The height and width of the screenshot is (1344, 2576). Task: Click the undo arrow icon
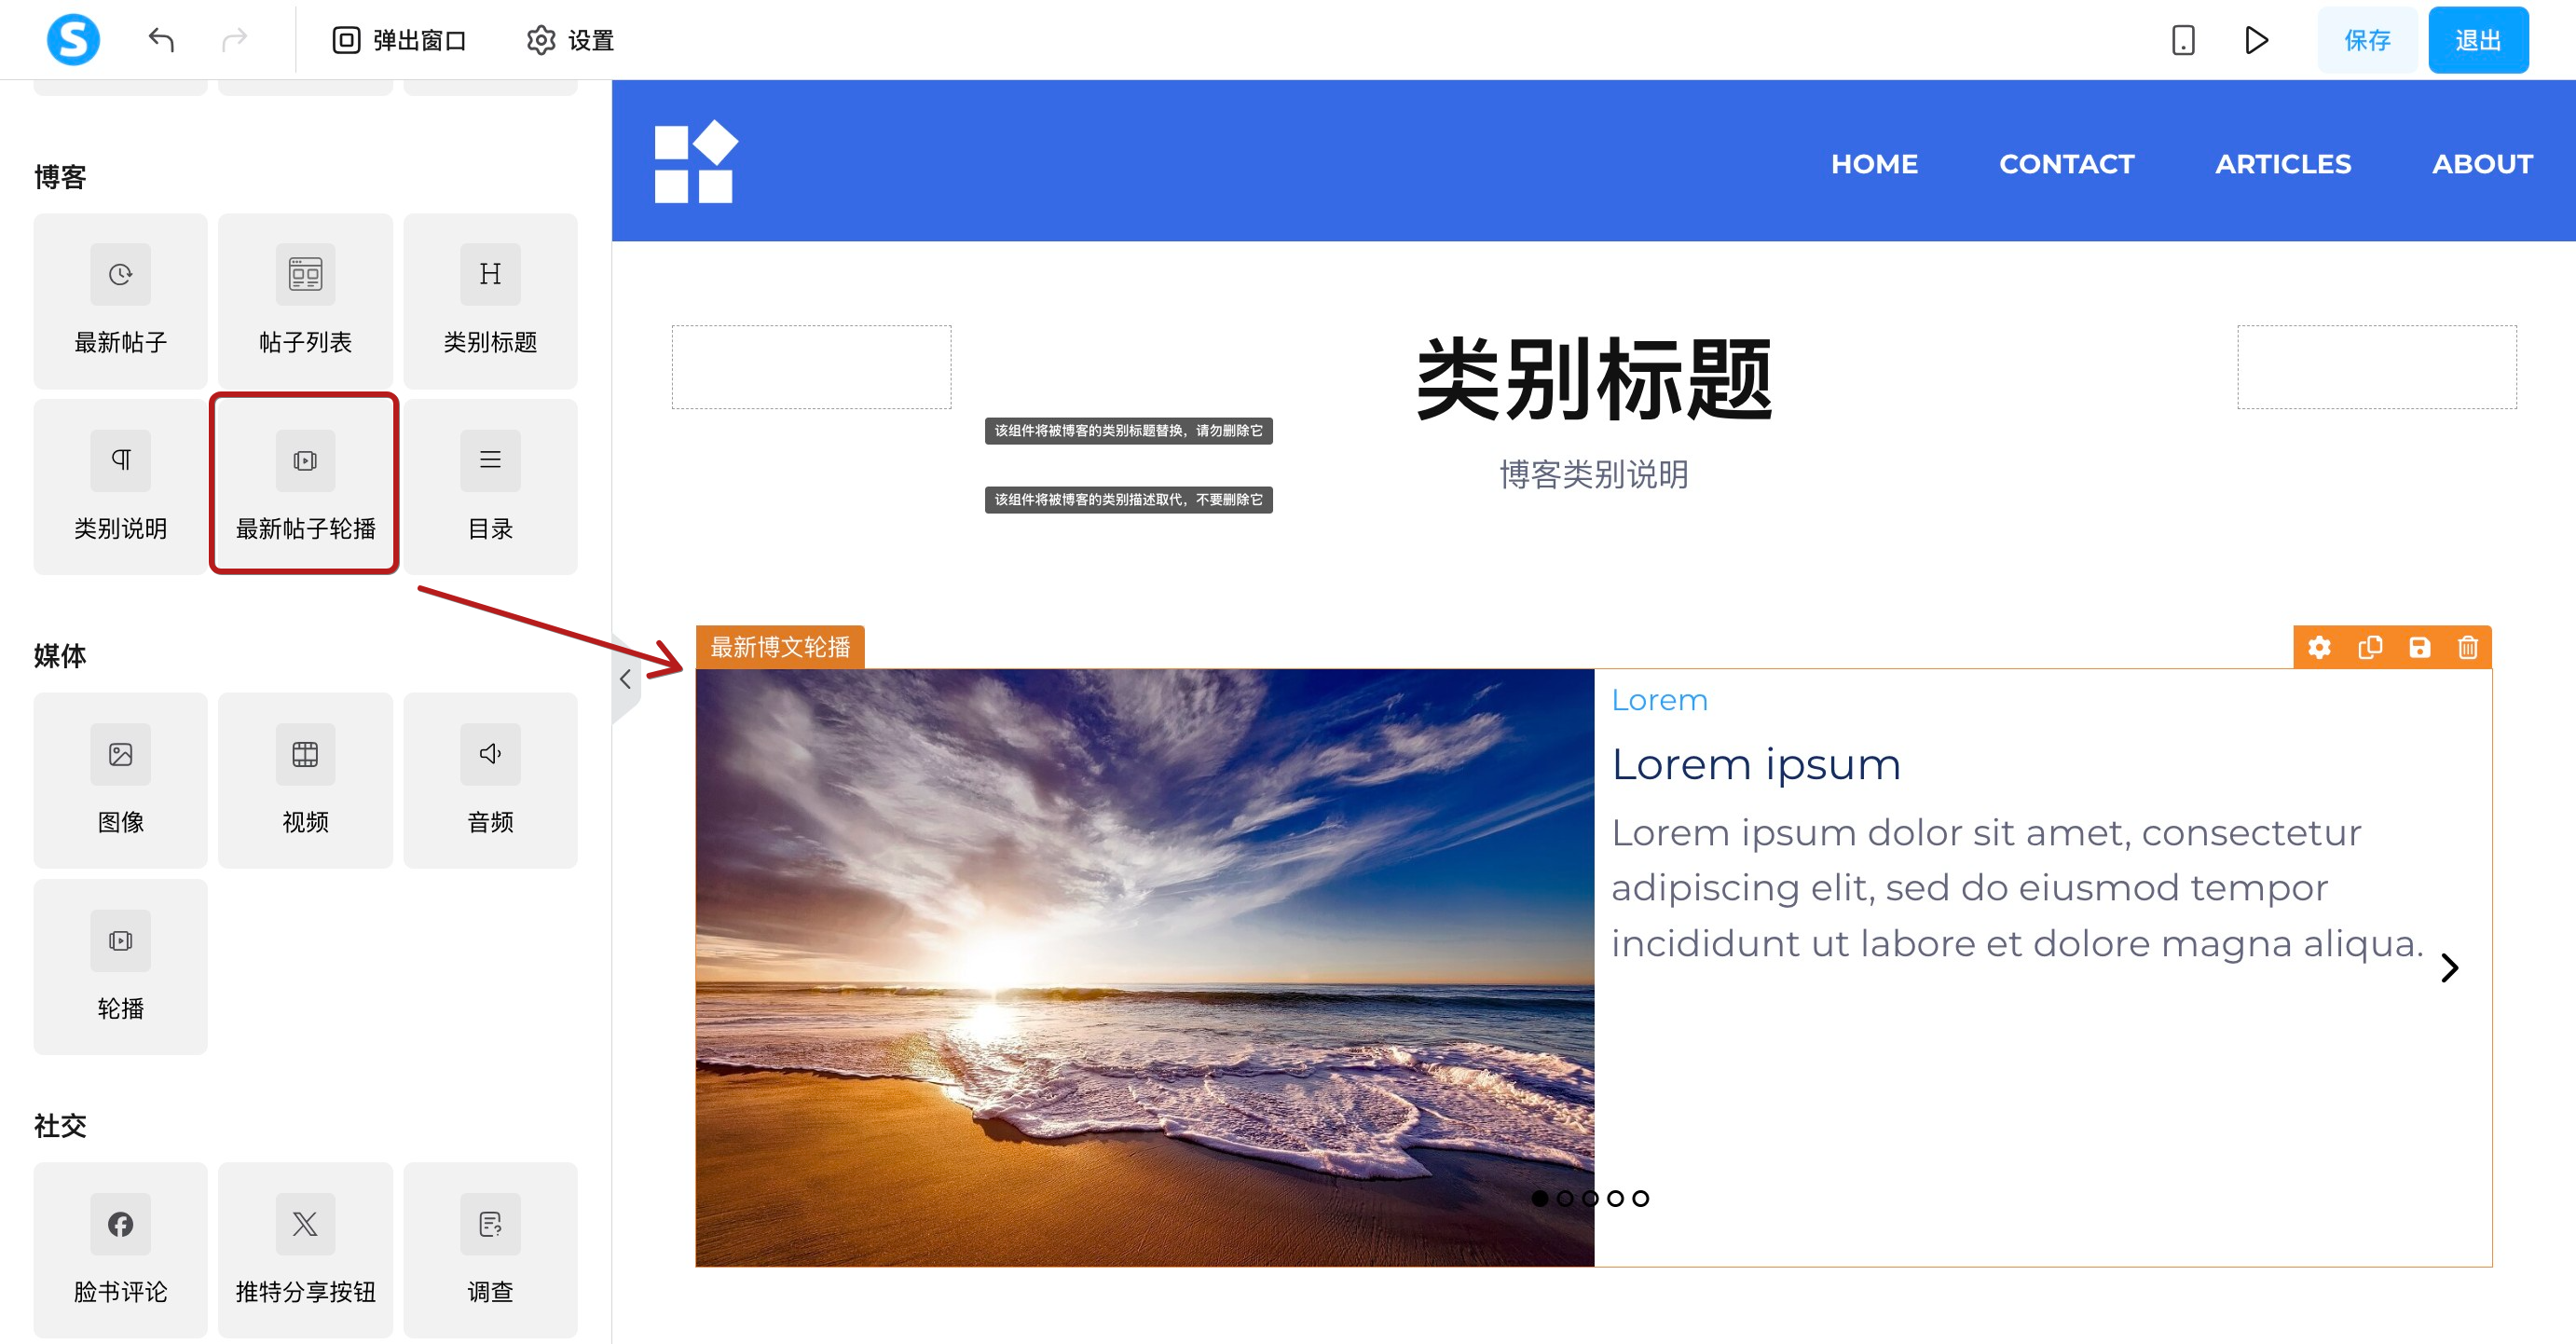pos(161,40)
